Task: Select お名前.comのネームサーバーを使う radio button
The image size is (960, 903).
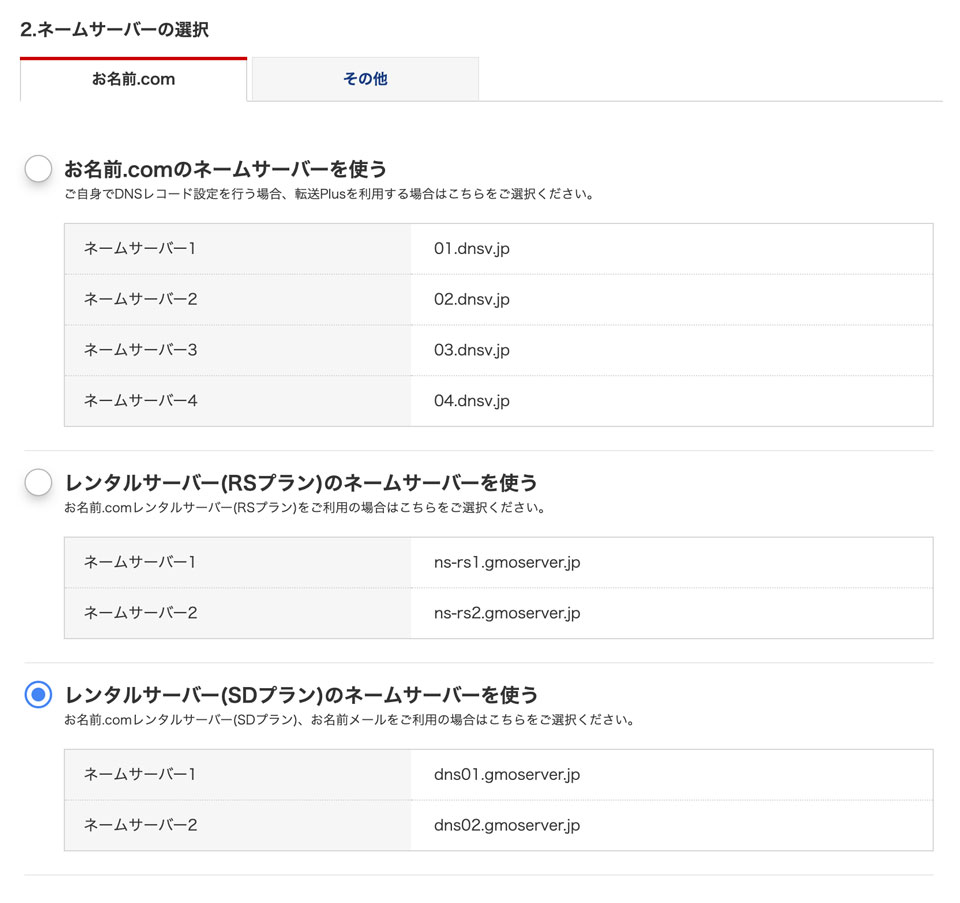Action: [x=38, y=168]
